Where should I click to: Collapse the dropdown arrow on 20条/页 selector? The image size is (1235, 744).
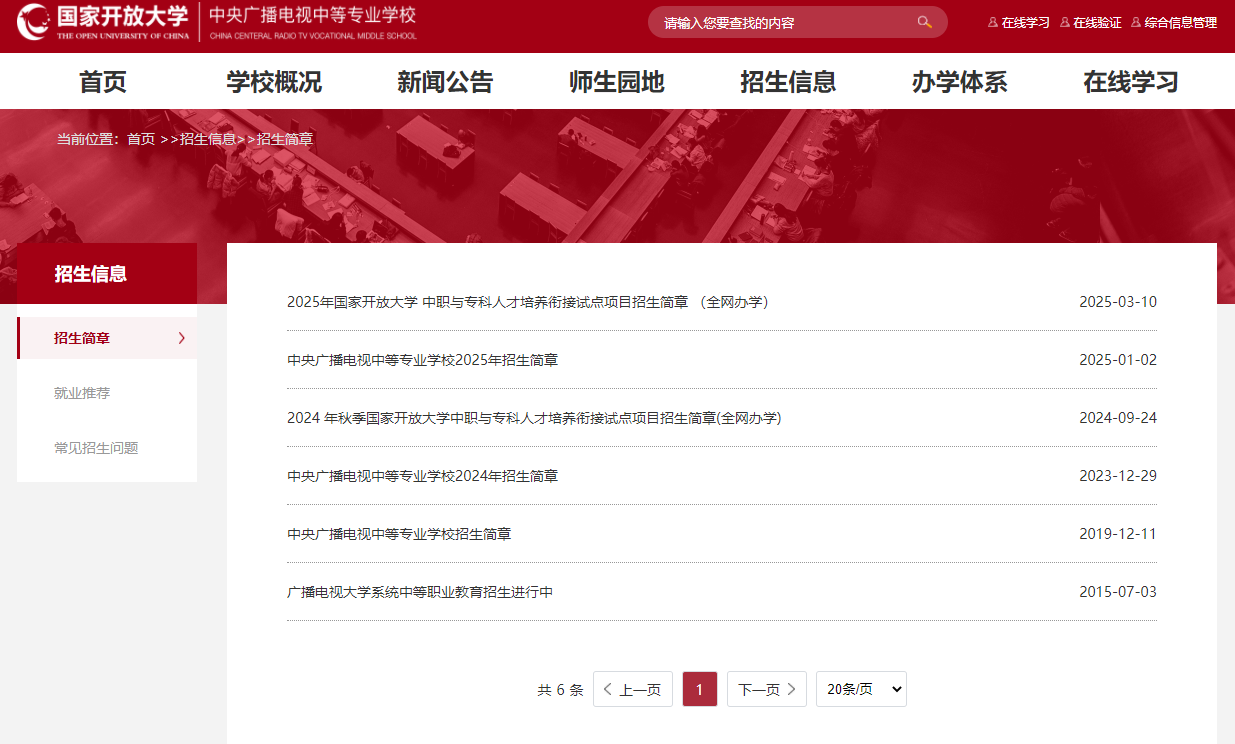click(896, 689)
